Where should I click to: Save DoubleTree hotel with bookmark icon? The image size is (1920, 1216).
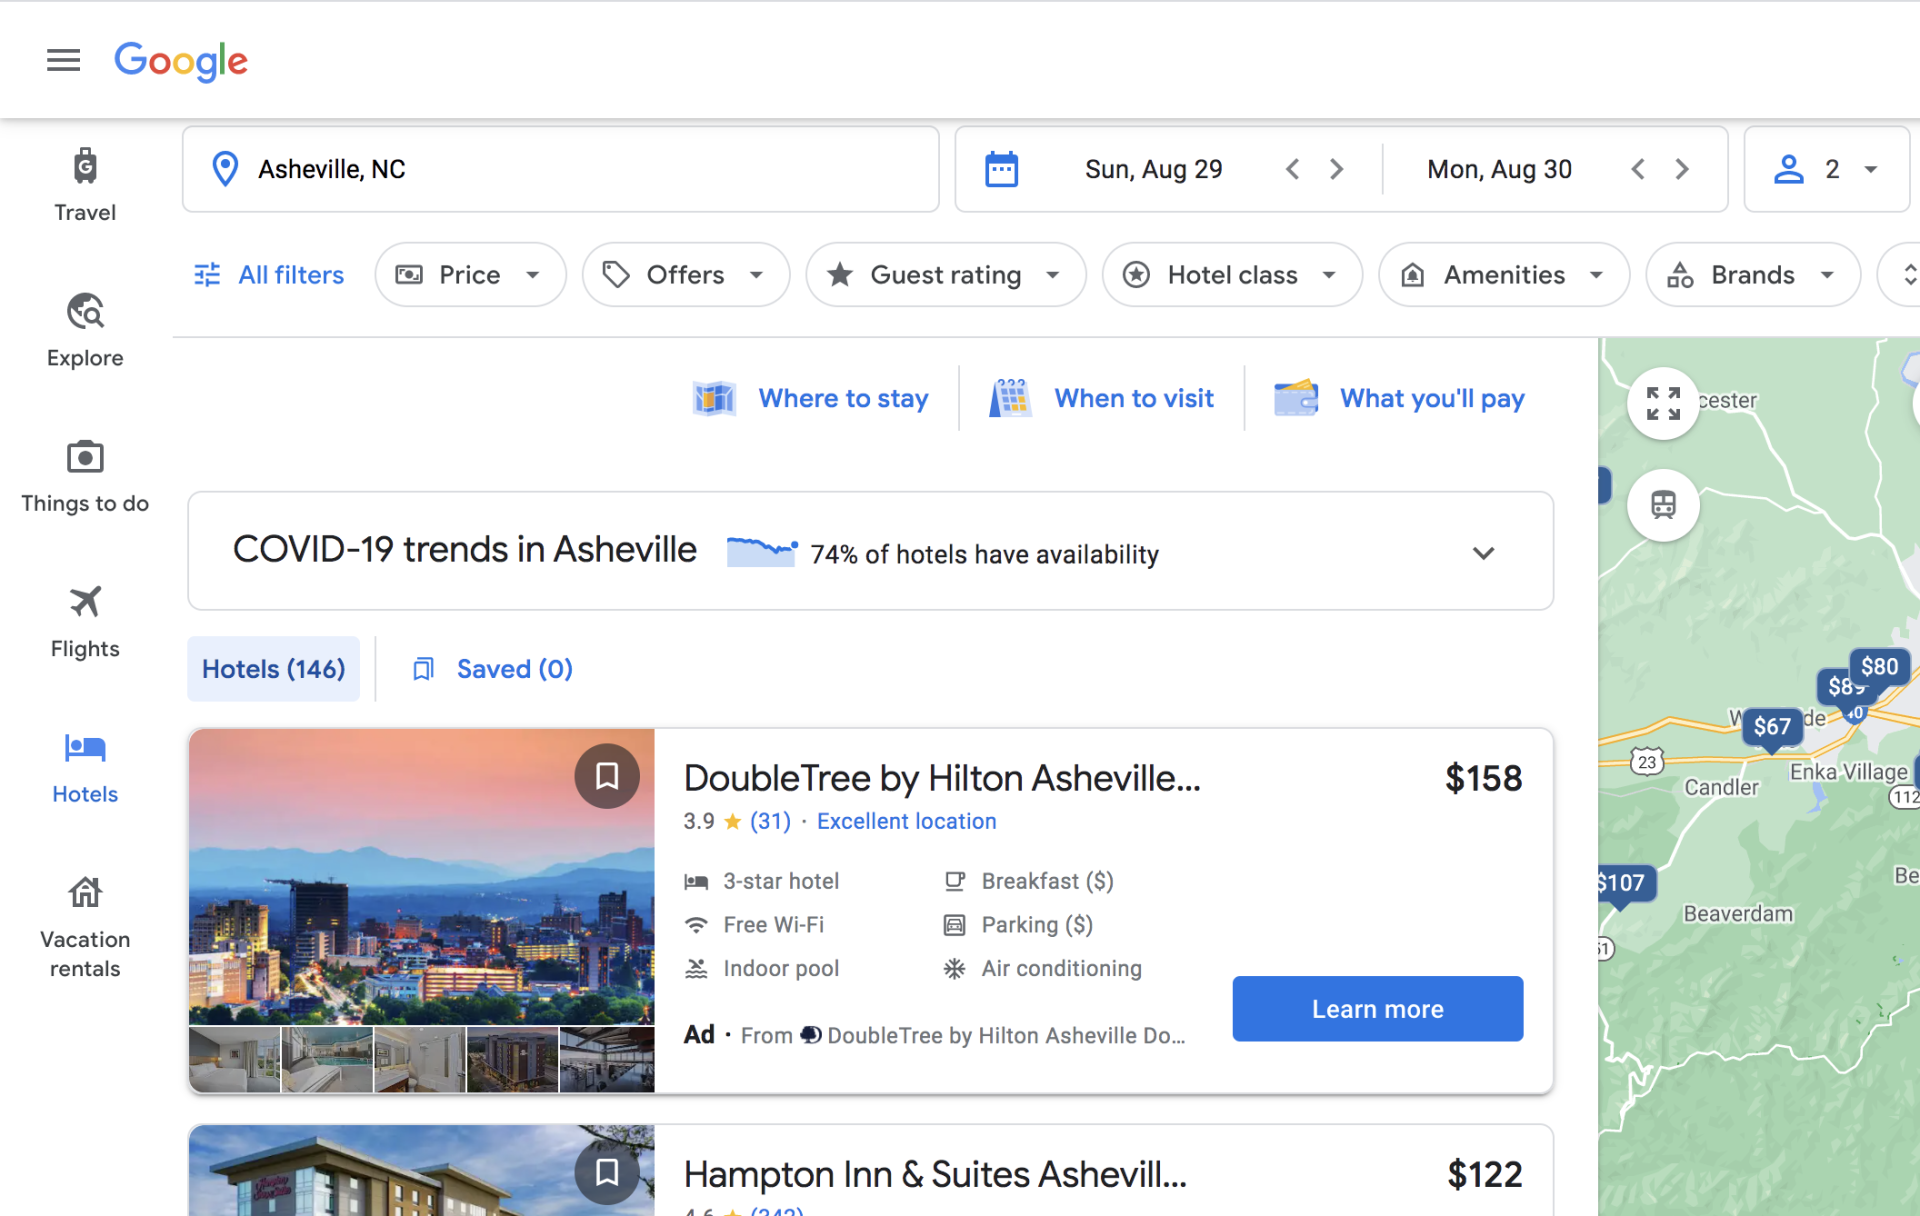coord(607,776)
